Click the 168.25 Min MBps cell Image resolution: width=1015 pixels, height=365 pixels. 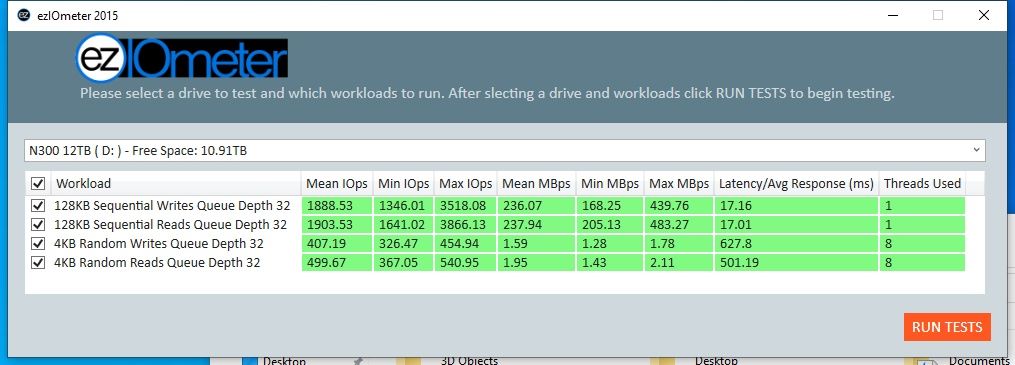[x=610, y=206]
